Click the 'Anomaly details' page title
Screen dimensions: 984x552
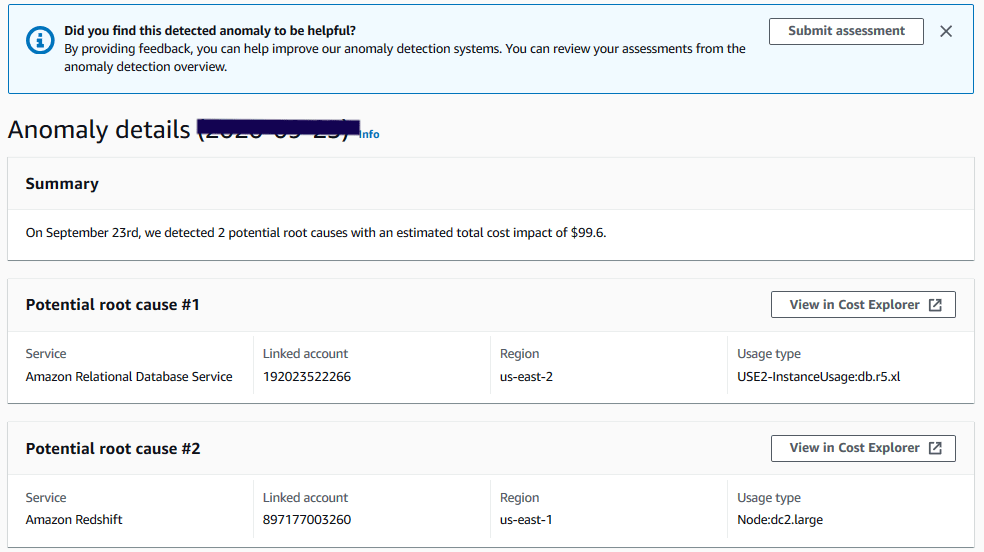tap(99, 130)
